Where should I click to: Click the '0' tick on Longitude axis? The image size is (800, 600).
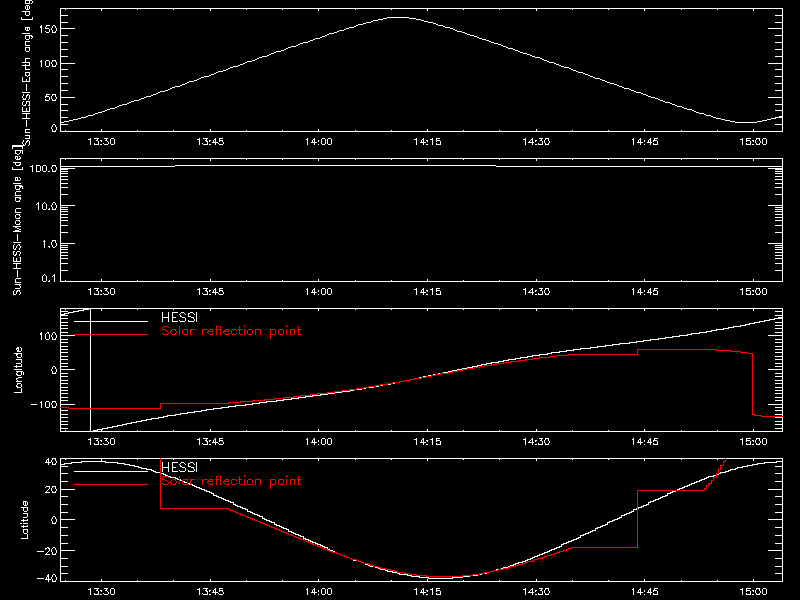pyautogui.click(x=54, y=370)
